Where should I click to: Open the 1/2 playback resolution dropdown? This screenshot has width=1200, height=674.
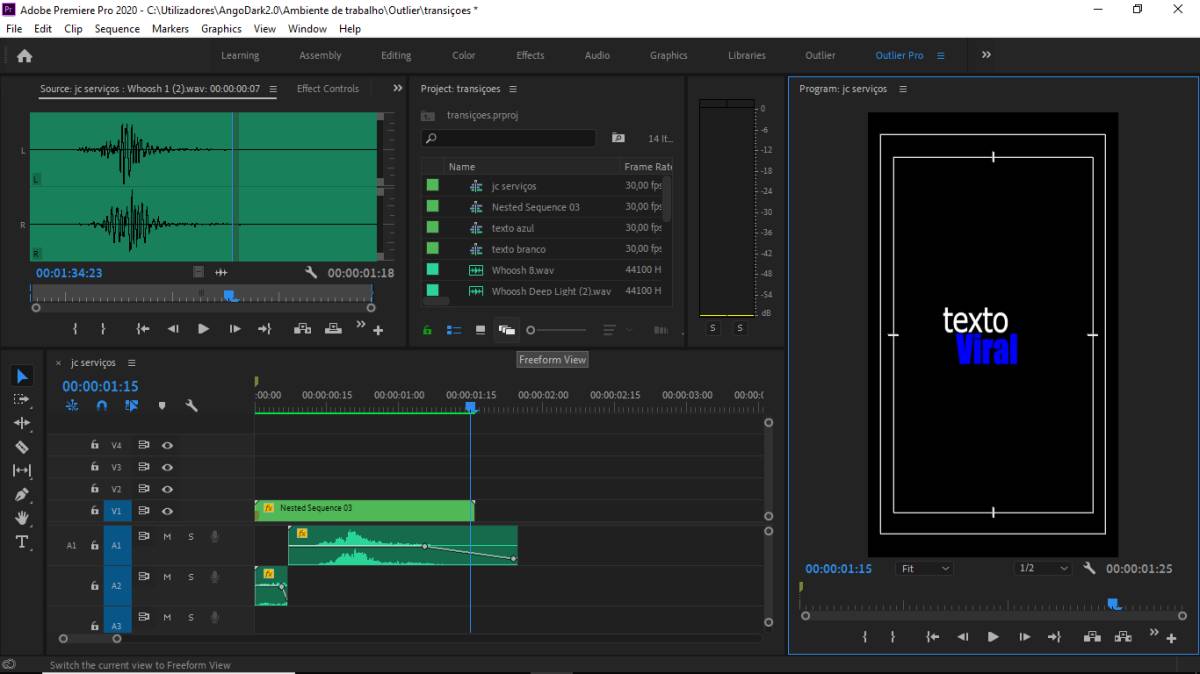pyautogui.click(x=1041, y=568)
